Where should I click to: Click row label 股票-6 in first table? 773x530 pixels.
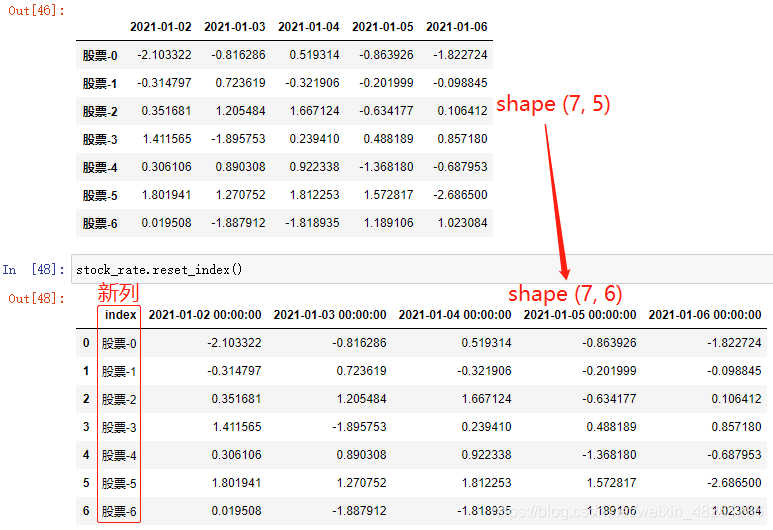[x=100, y=224]
